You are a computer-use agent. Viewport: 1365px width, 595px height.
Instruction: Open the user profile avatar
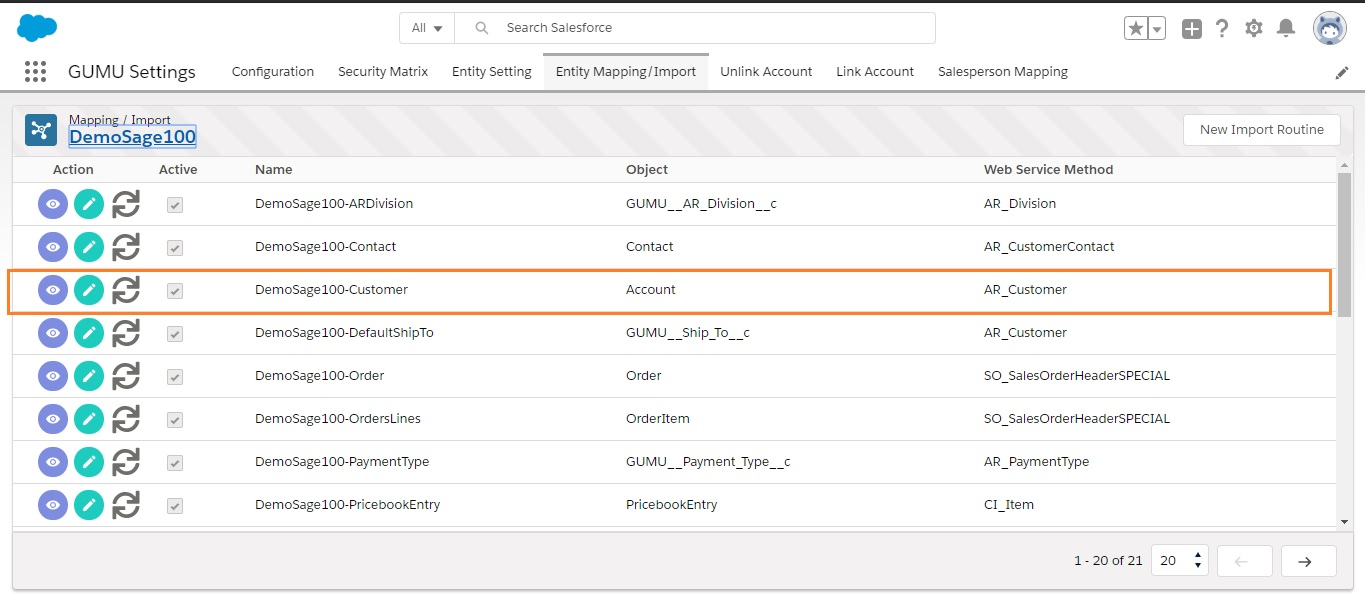click(x=1330, y=29)
